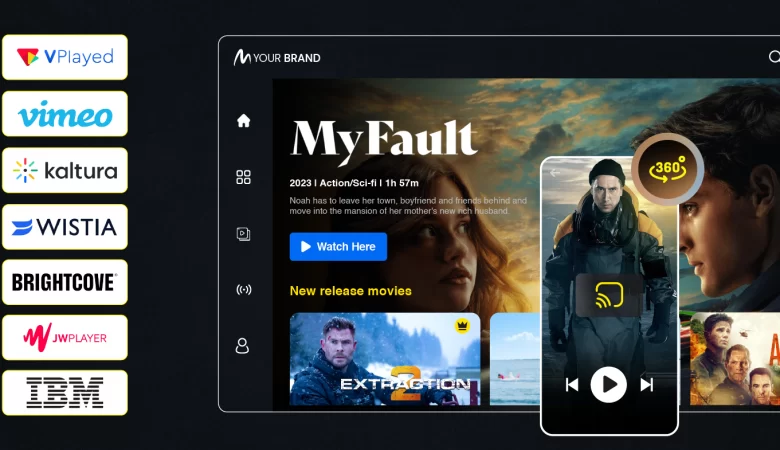The image size is (780, 450).
Task: Select the Wistia logo card
Action: click(65, 227)
